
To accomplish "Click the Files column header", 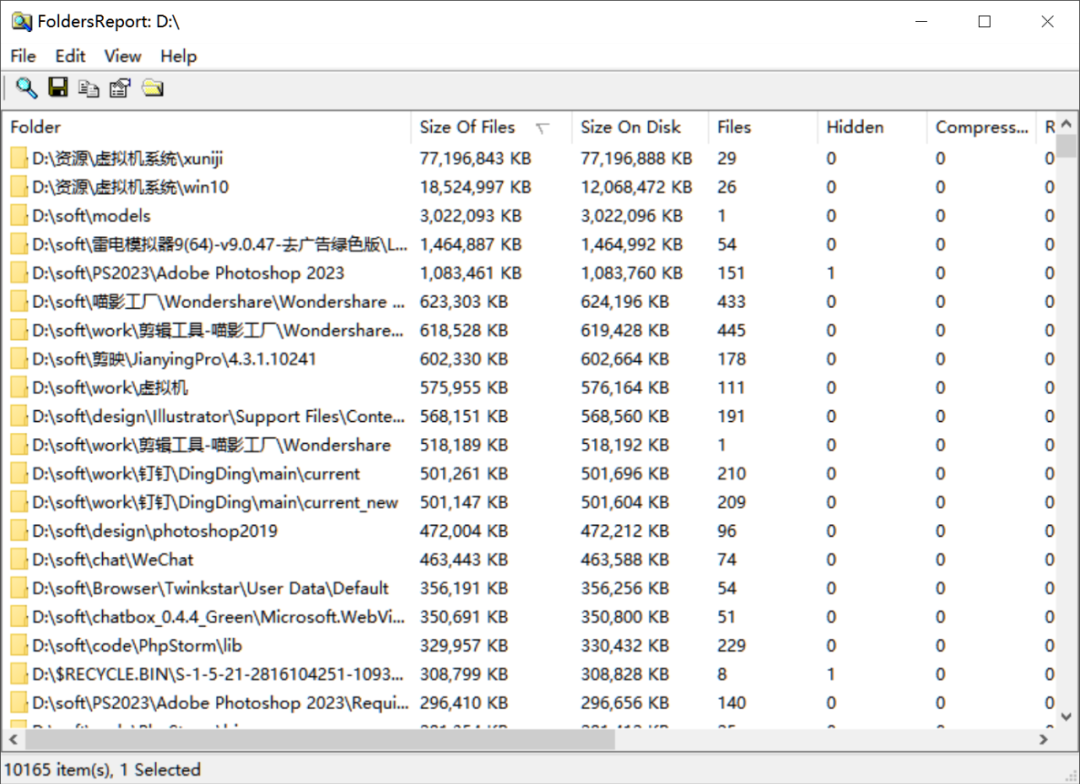I will click(734, 127).
